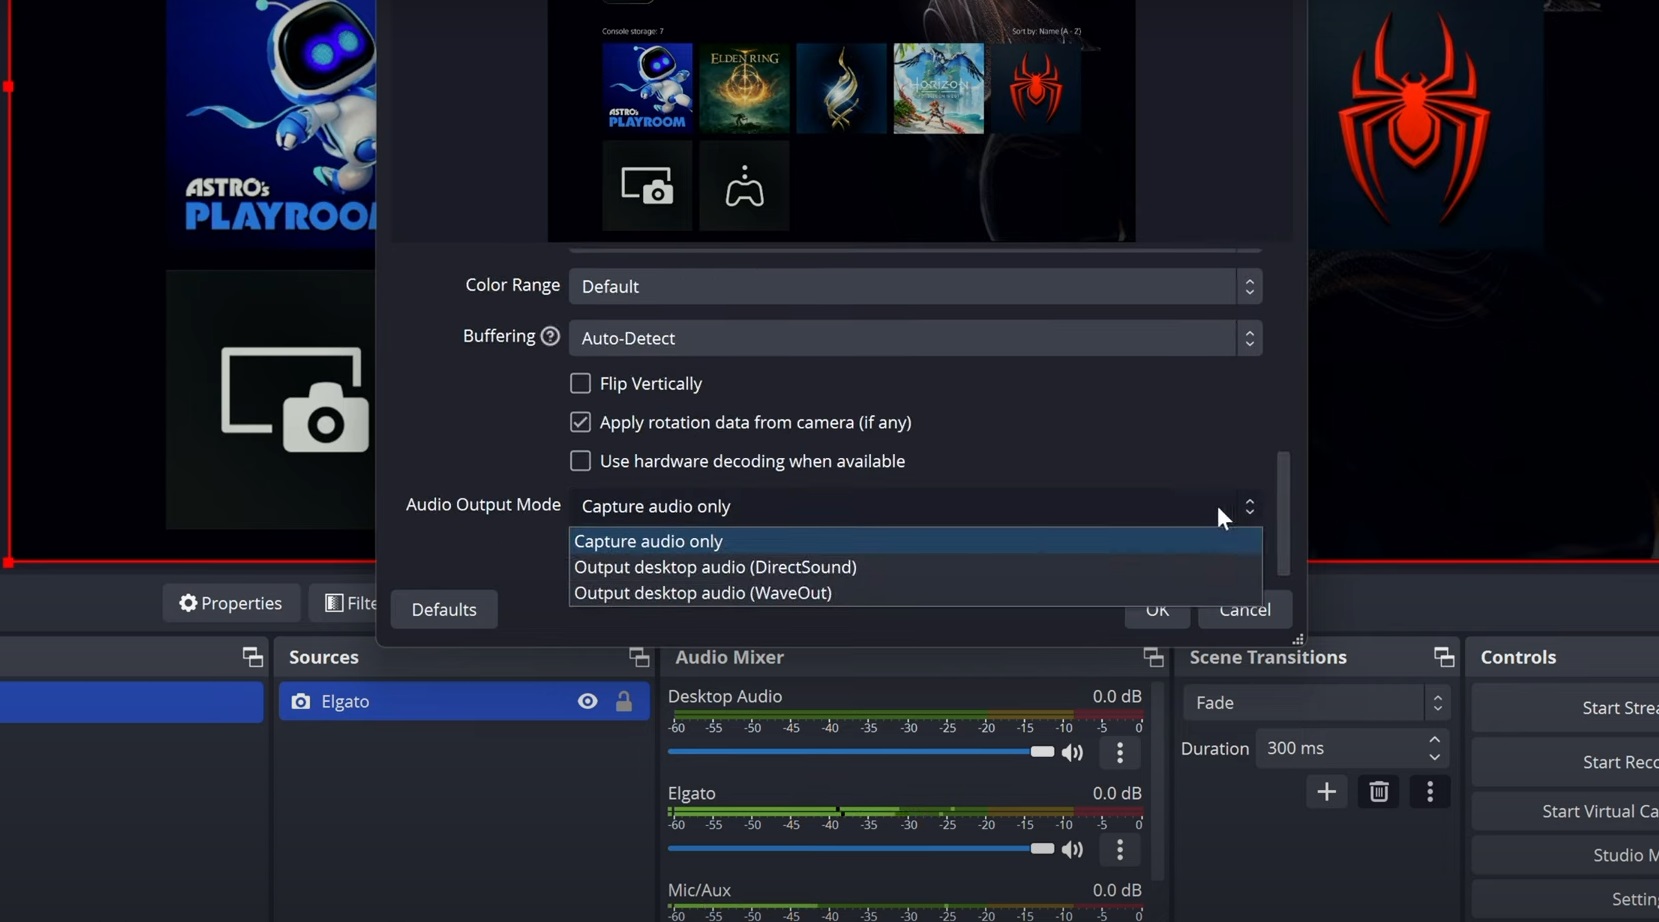Mute the Elgato audio speaker icon
This screenshot has height=922, width=1659.
1072,850
